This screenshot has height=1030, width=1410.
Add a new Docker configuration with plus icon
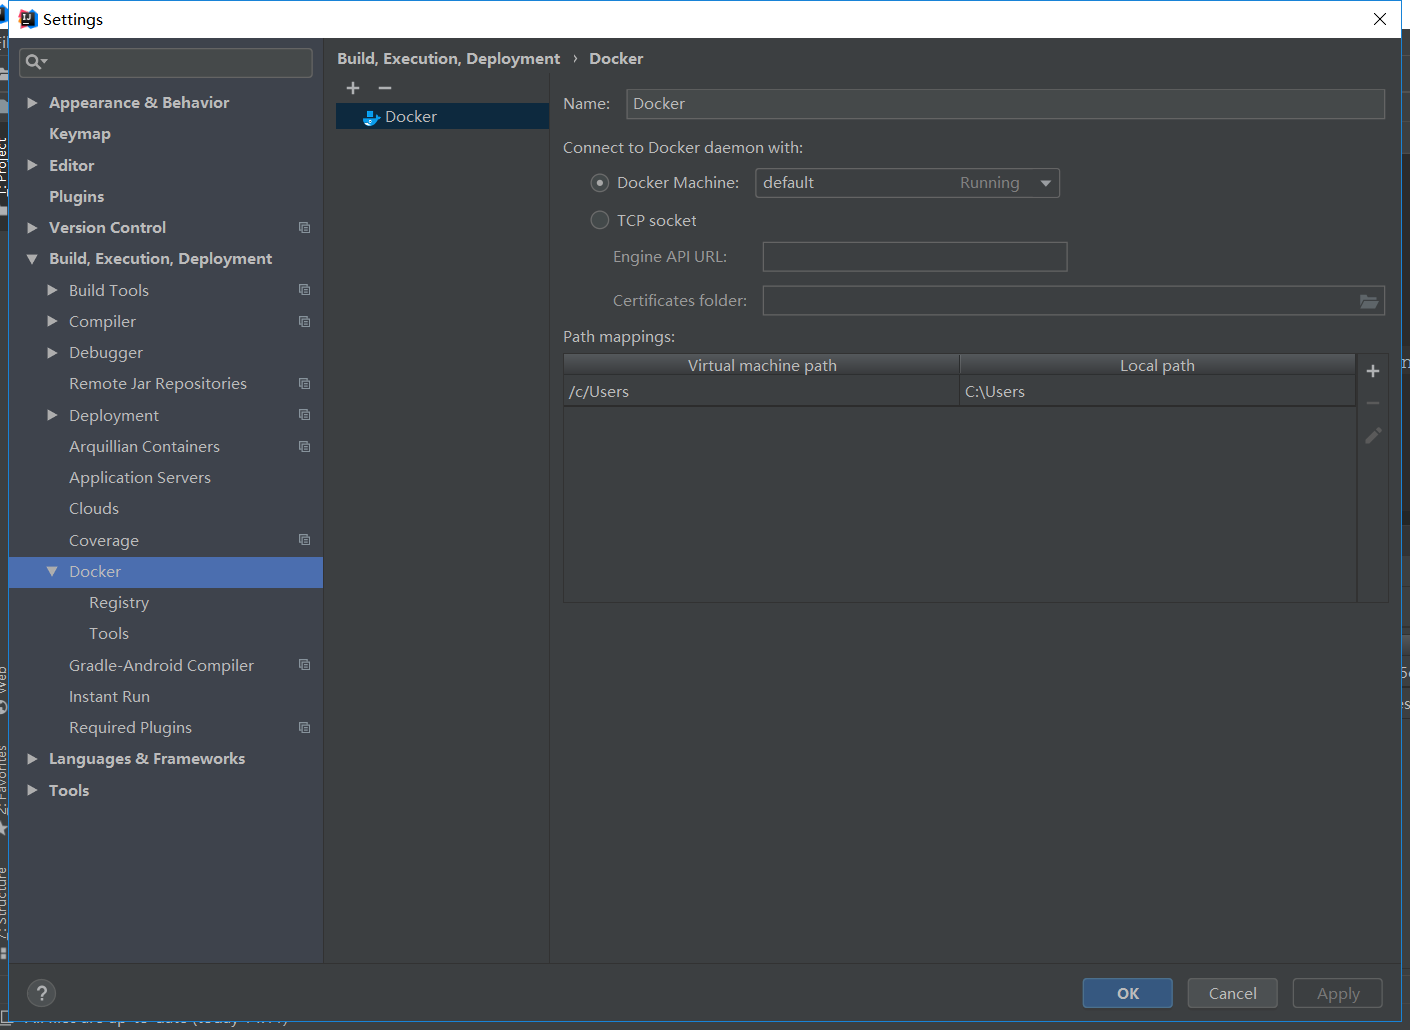353,88
